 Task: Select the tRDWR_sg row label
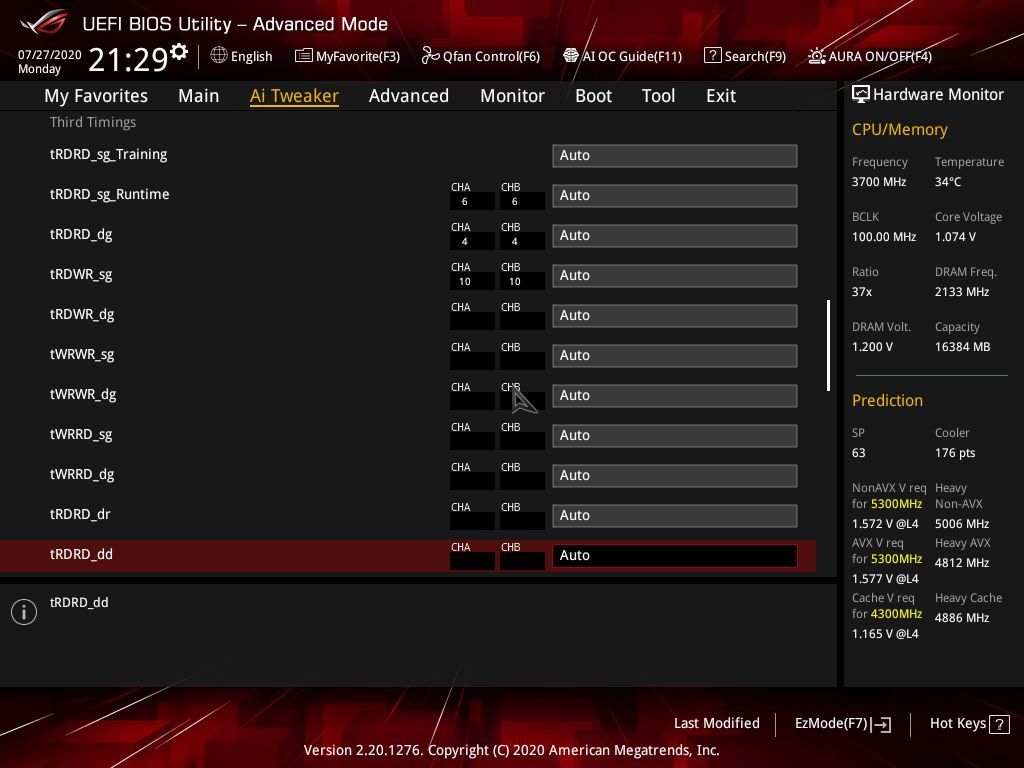(x=81, y=274)
